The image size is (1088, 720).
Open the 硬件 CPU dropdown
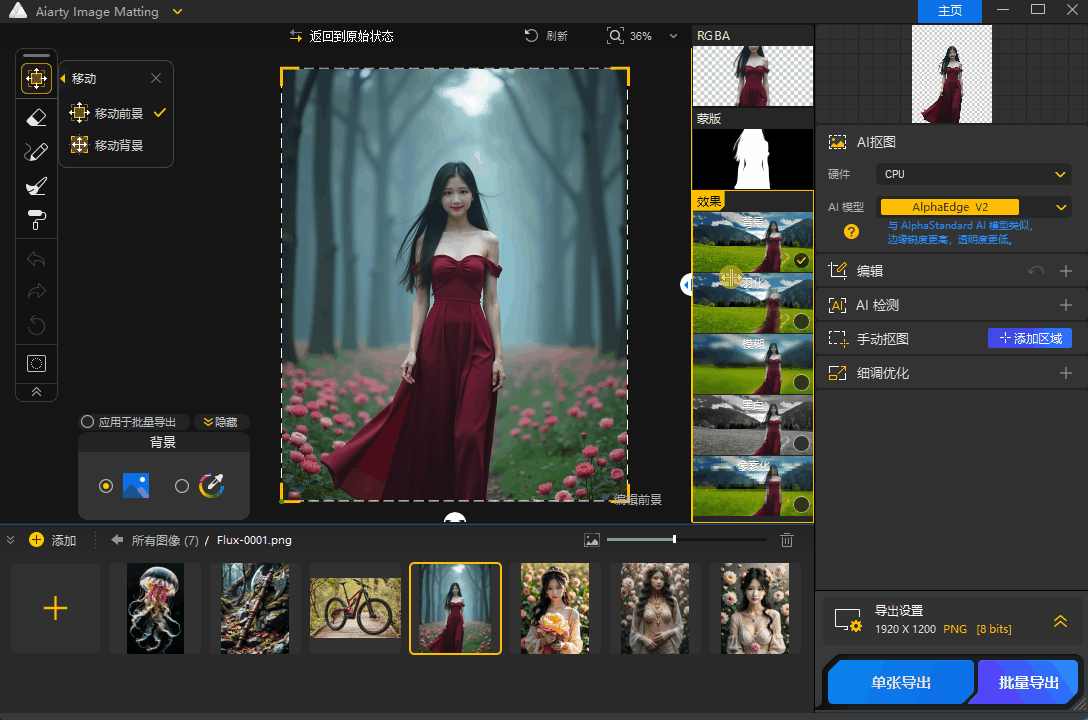tap(974, 174)
